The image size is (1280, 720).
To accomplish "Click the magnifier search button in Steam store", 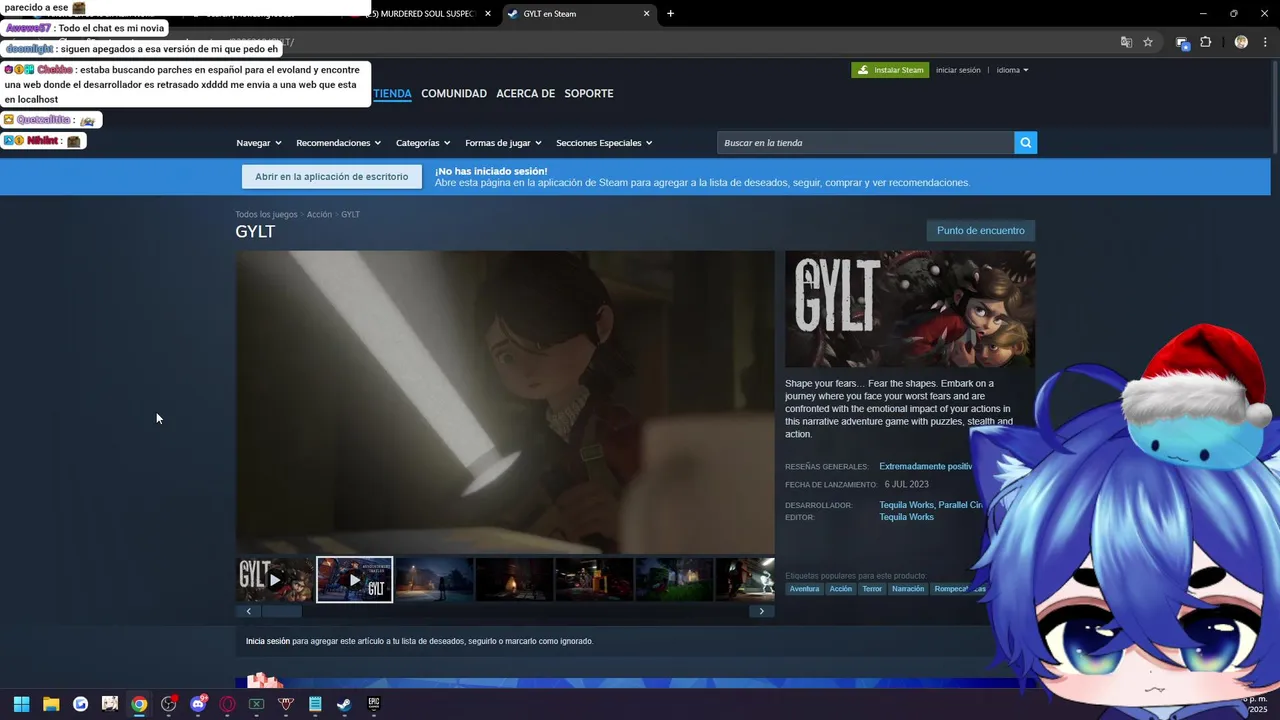I will pos(1025,143).
